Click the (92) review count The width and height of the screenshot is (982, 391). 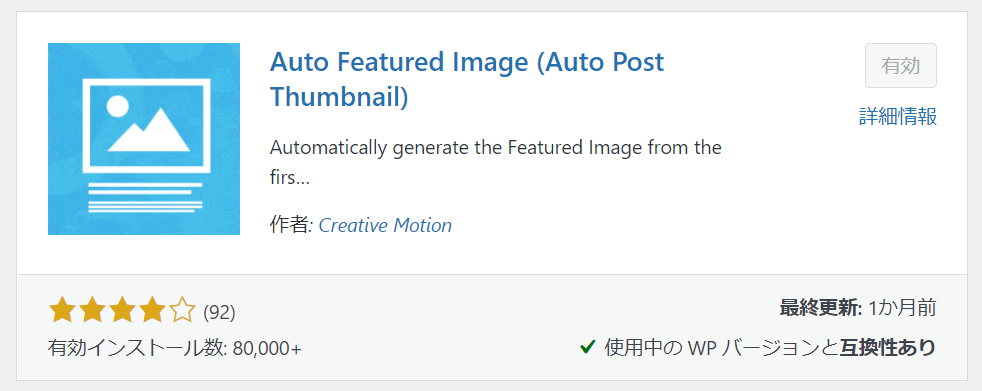pos(219,312)
